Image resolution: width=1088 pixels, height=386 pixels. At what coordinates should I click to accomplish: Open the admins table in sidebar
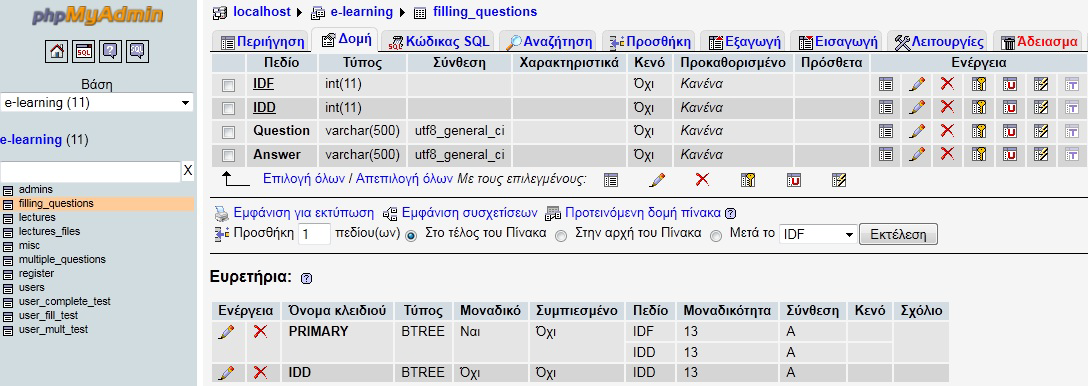point(36,189)
